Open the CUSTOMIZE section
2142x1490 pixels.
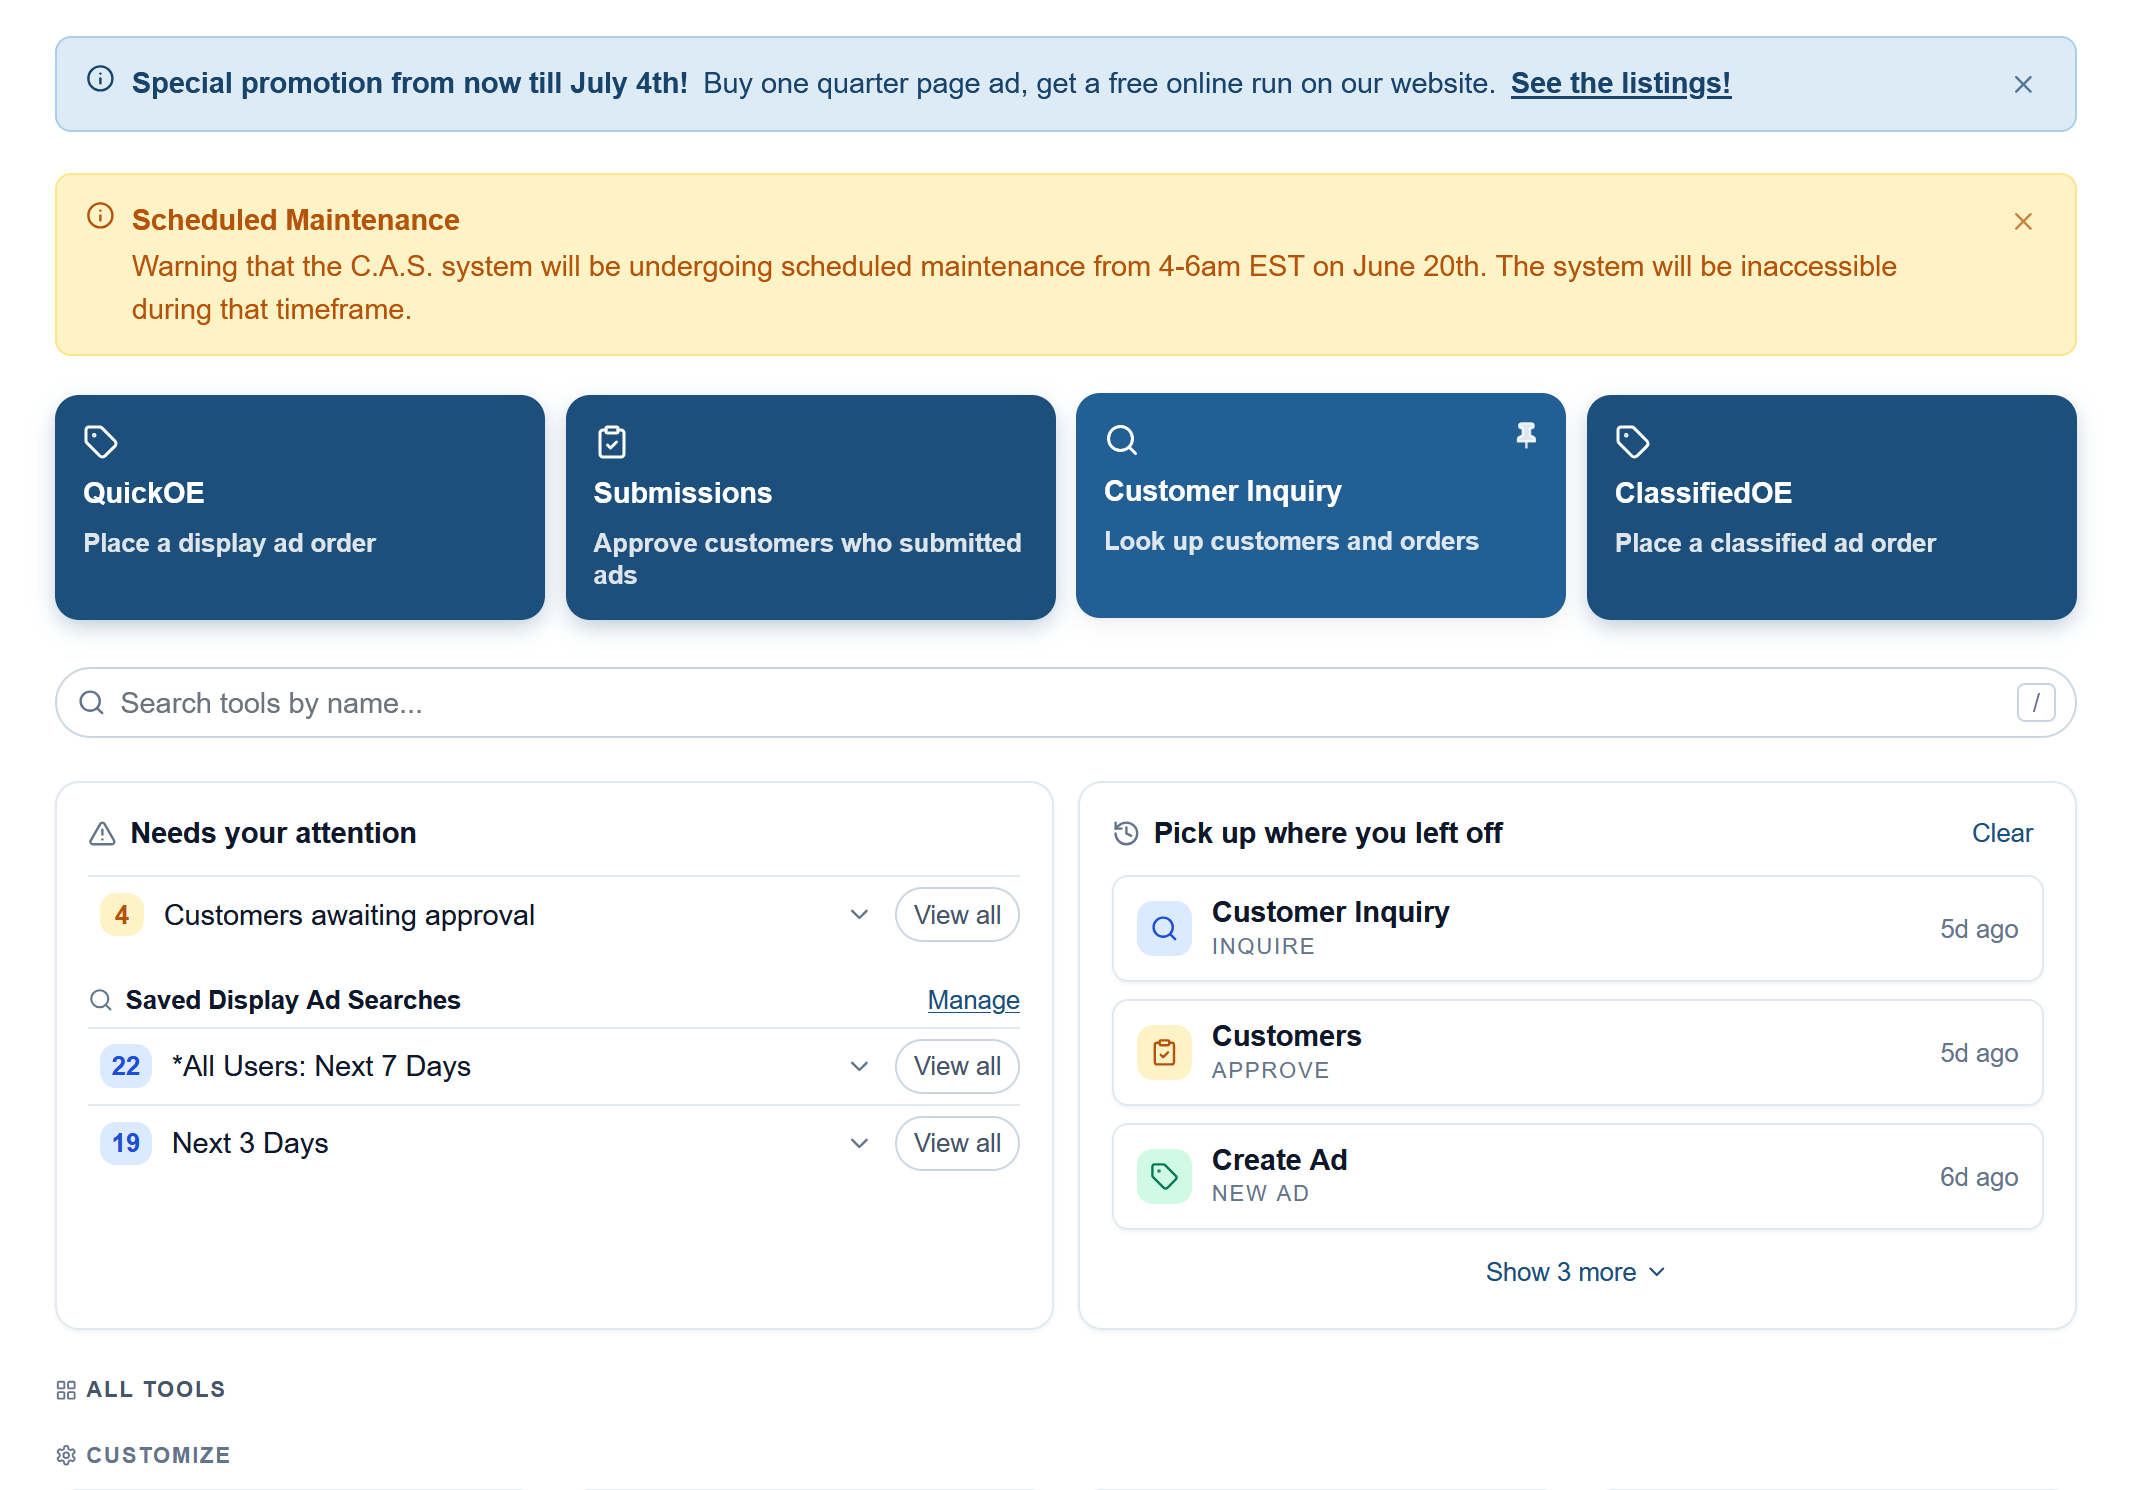[158, 1456]
